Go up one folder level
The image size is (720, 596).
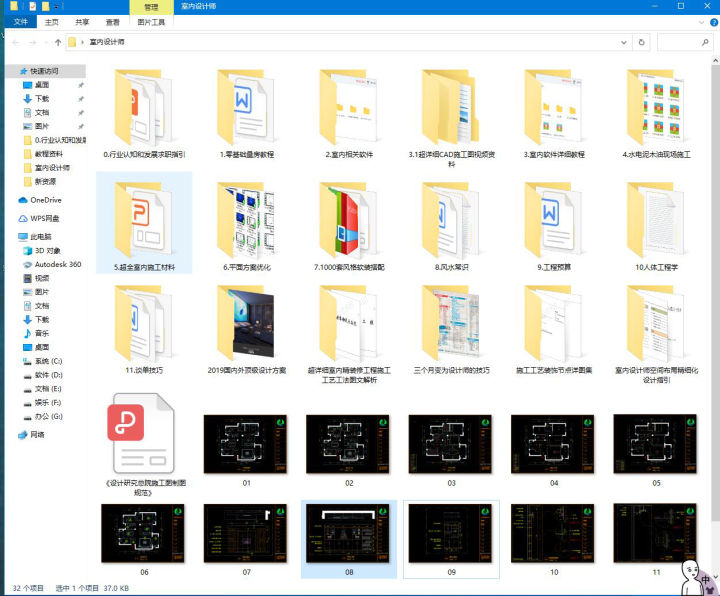coord(57,42)
